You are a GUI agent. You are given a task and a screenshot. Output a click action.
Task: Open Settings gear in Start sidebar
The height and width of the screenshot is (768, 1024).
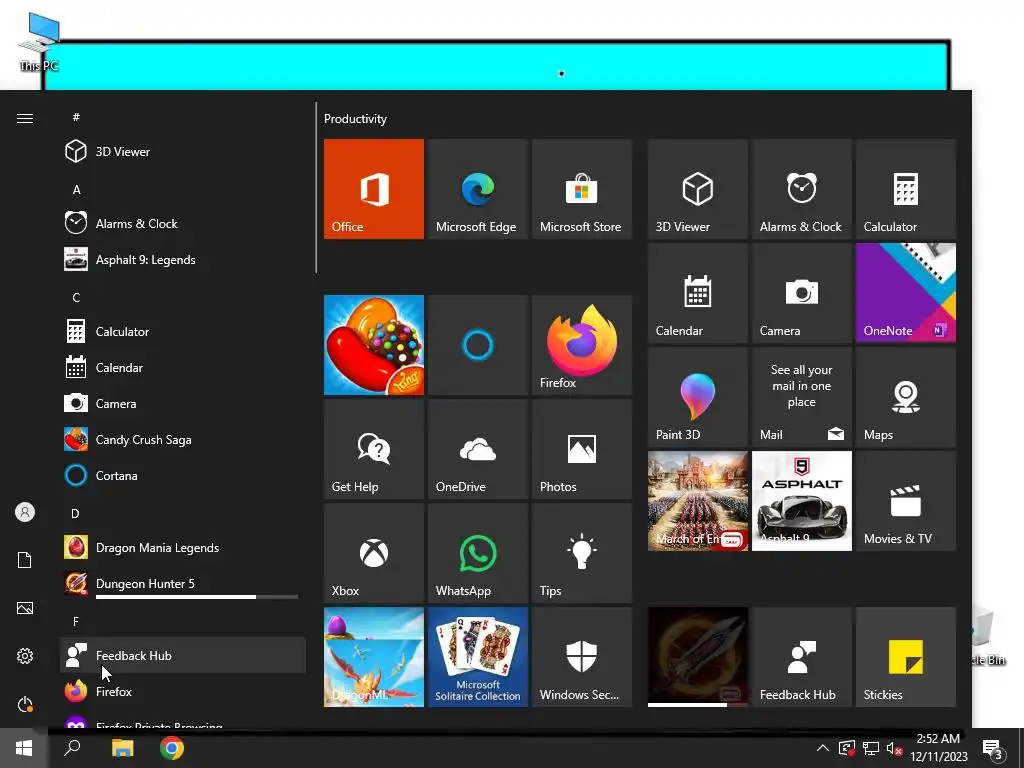pyautogui.click(x=25, y=656)
